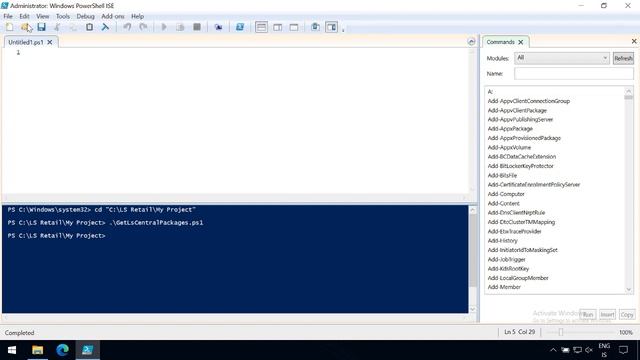The width and height of the screenshot is (640, 360).
Task: Open the View menu
Action: click(42, 16)
